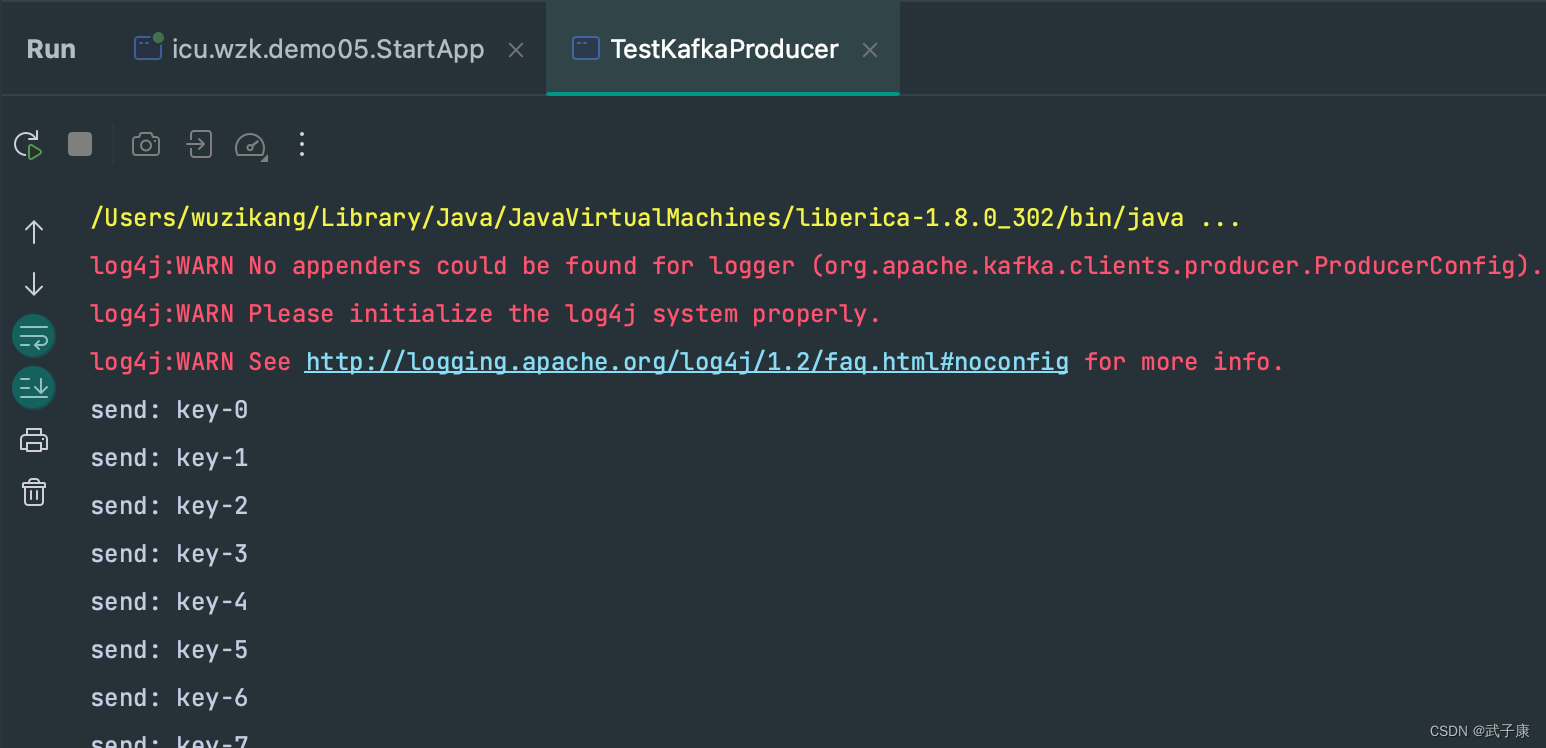Screen dimensions: 1546x748
Task: Close the TestKafkaProducer tab
Action: pyautogui.click(x=870, y=50)
